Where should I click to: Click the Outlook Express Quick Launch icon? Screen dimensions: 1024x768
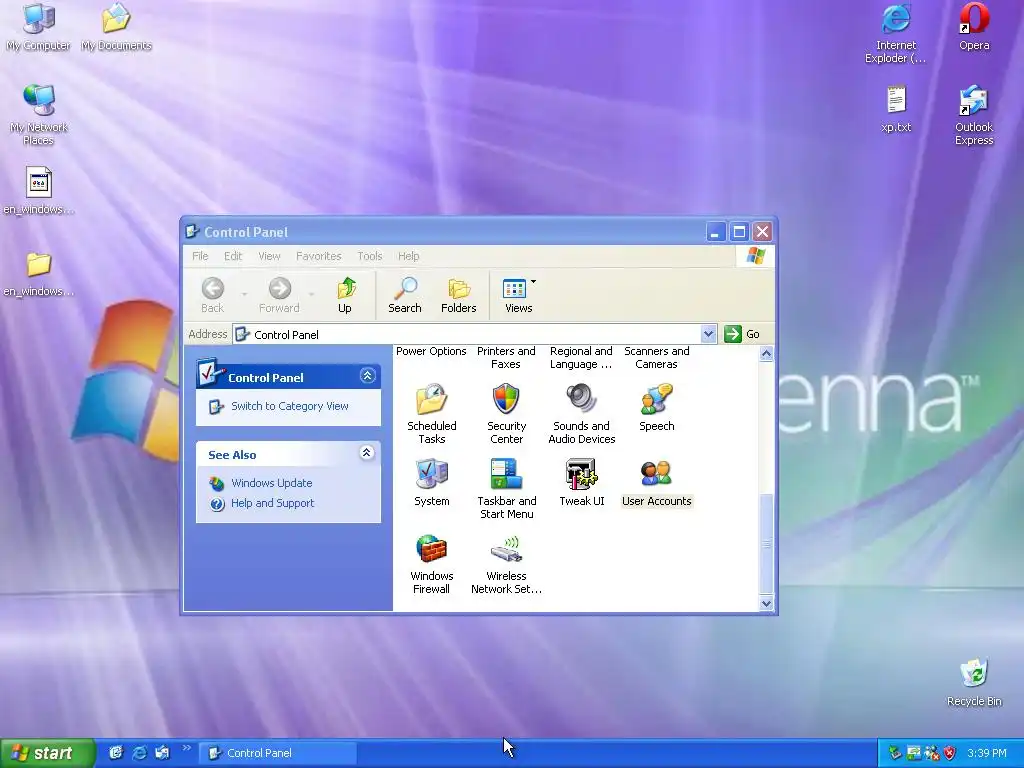coord(162,753)
